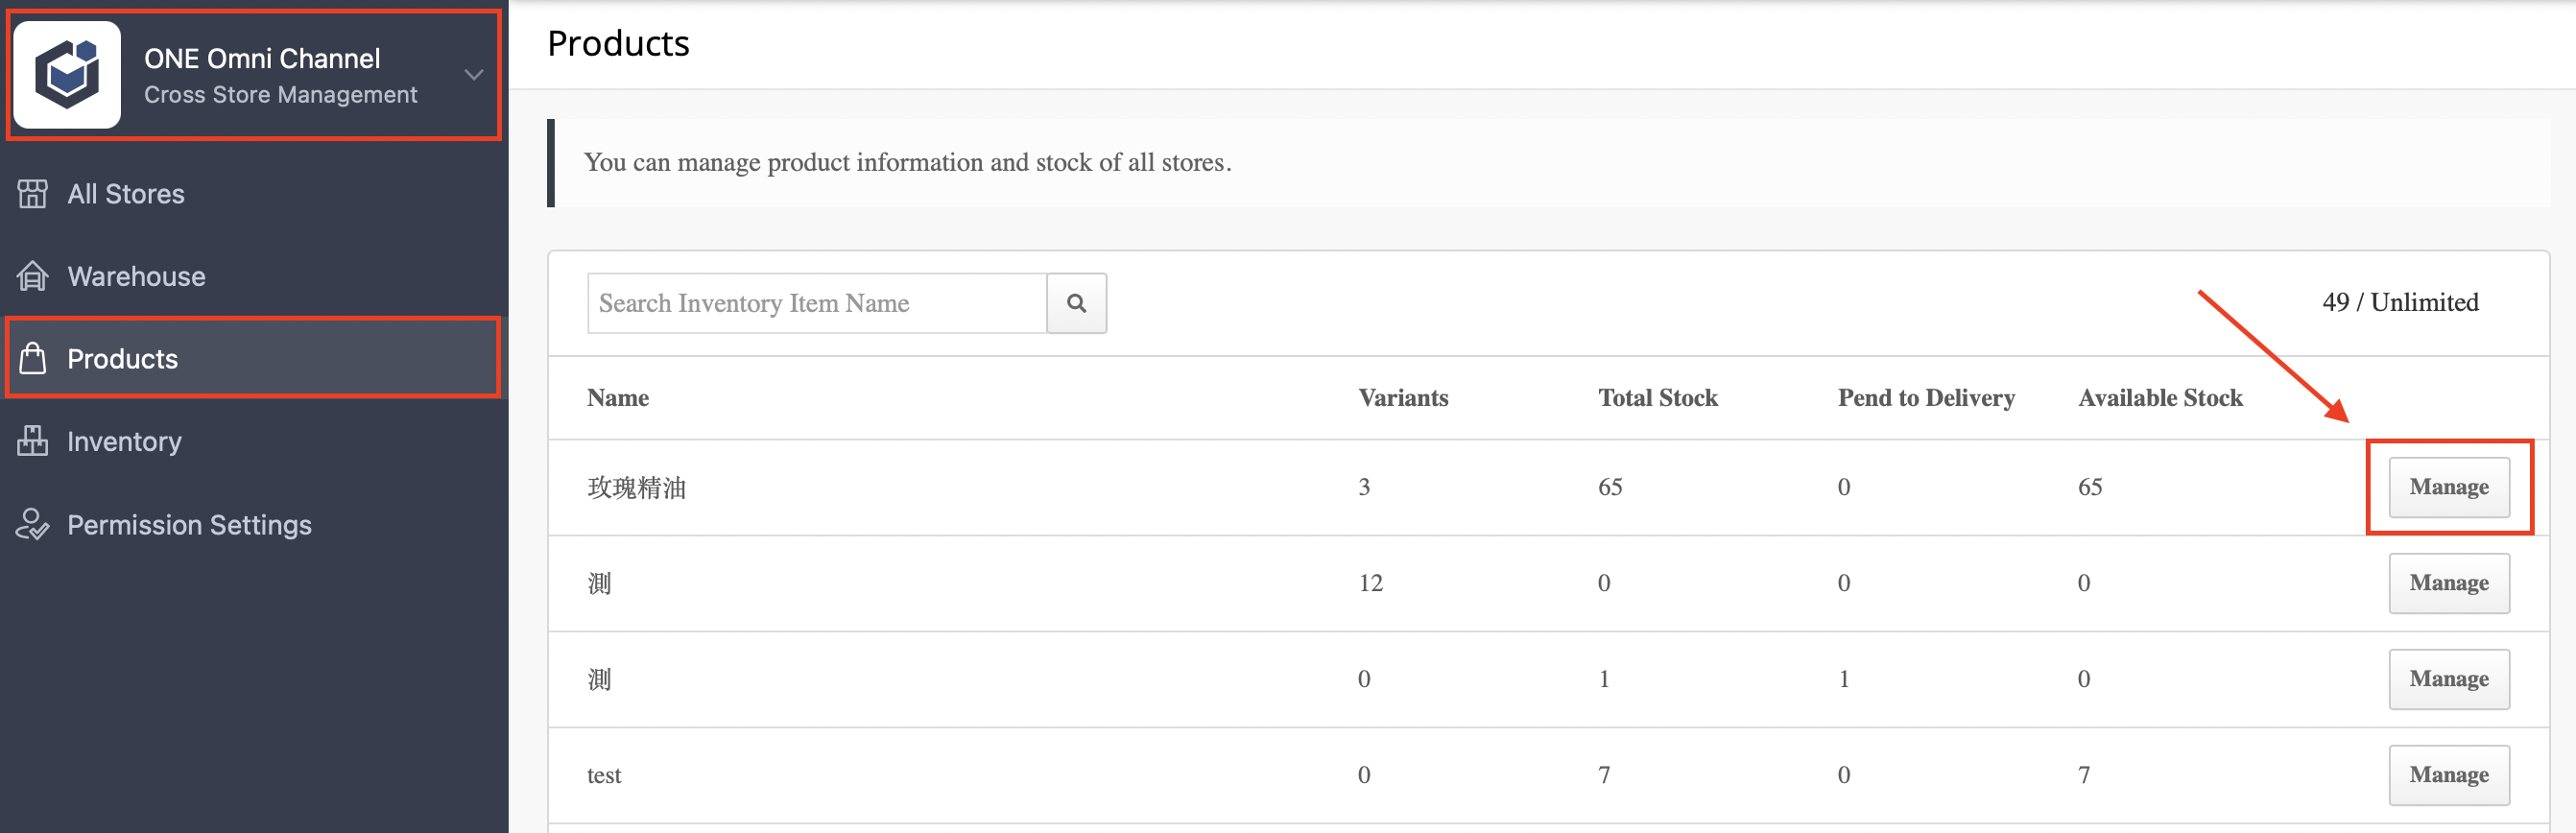
Task: Click the Available Stock column header
Action: click(2160, 398)
